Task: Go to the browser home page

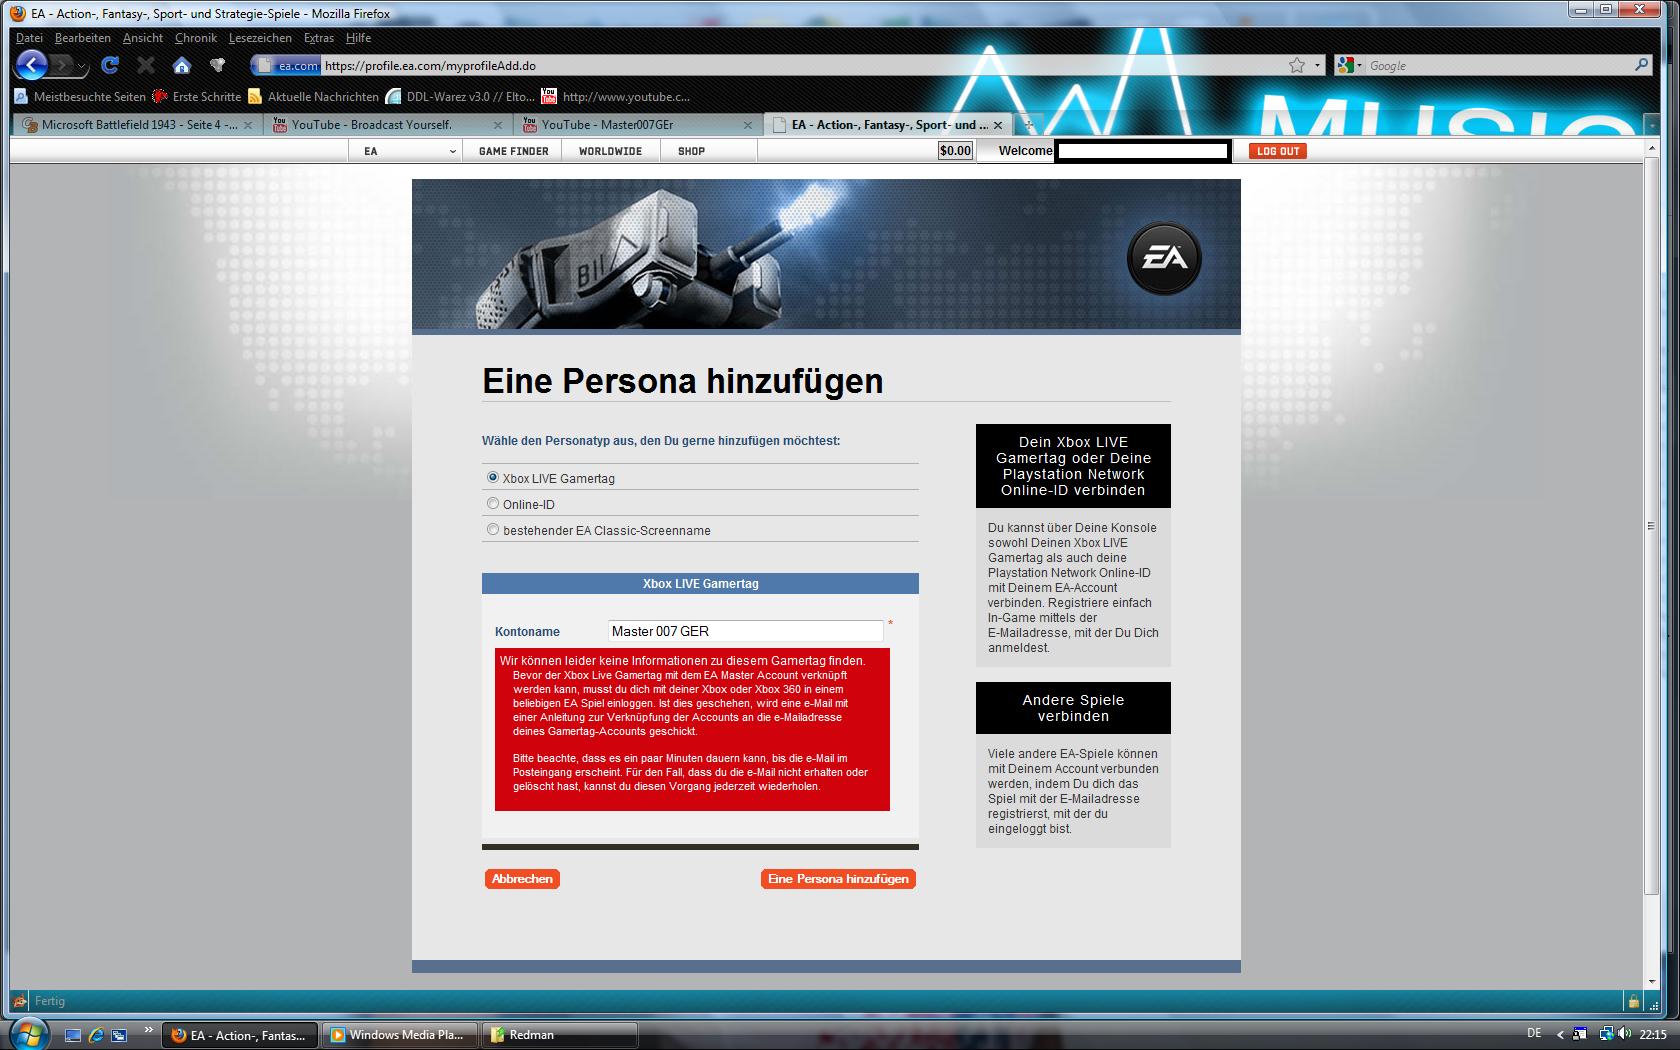Action: pos(181,66)
